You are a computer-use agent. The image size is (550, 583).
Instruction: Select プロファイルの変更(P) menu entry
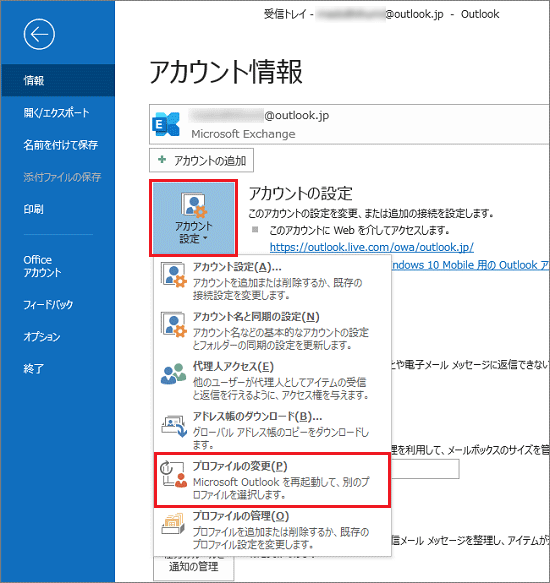tap(272, 480)
